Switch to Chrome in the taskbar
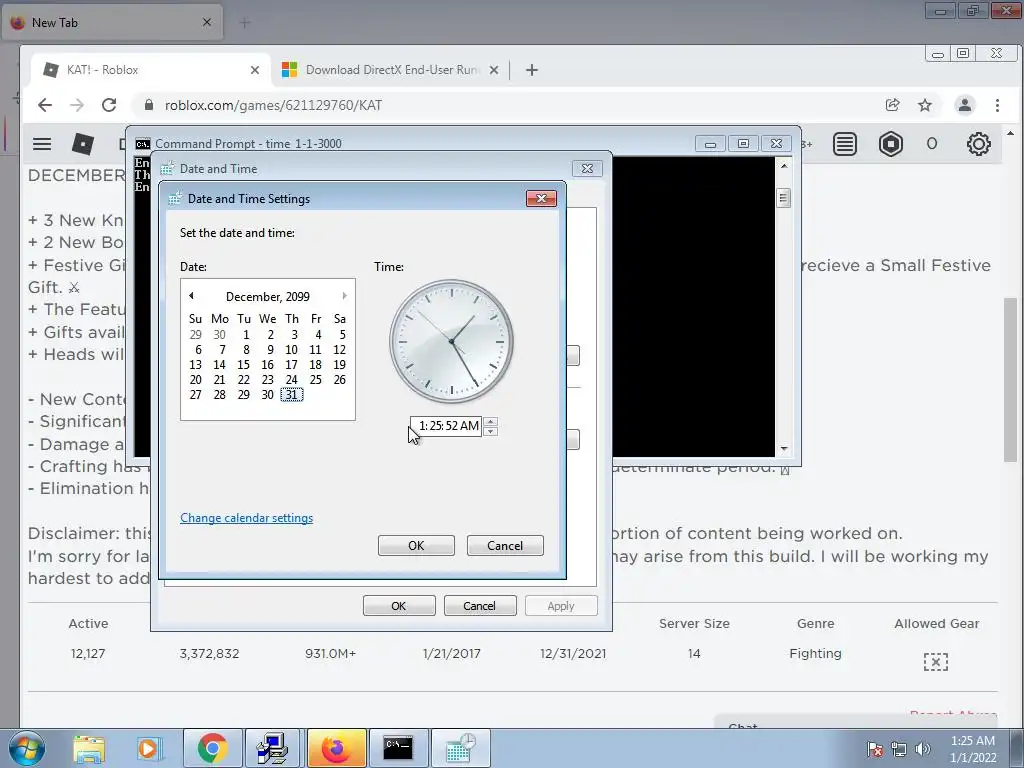The image size is (1024, 768). (212, 749)
